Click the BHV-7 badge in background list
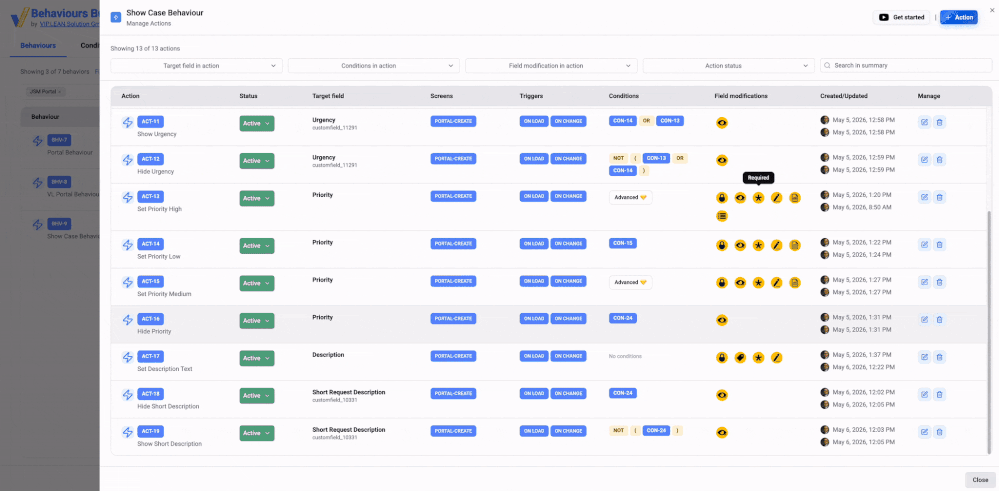Image resolution: width=999 pixels, height=491 pixels. pos(59,139)
